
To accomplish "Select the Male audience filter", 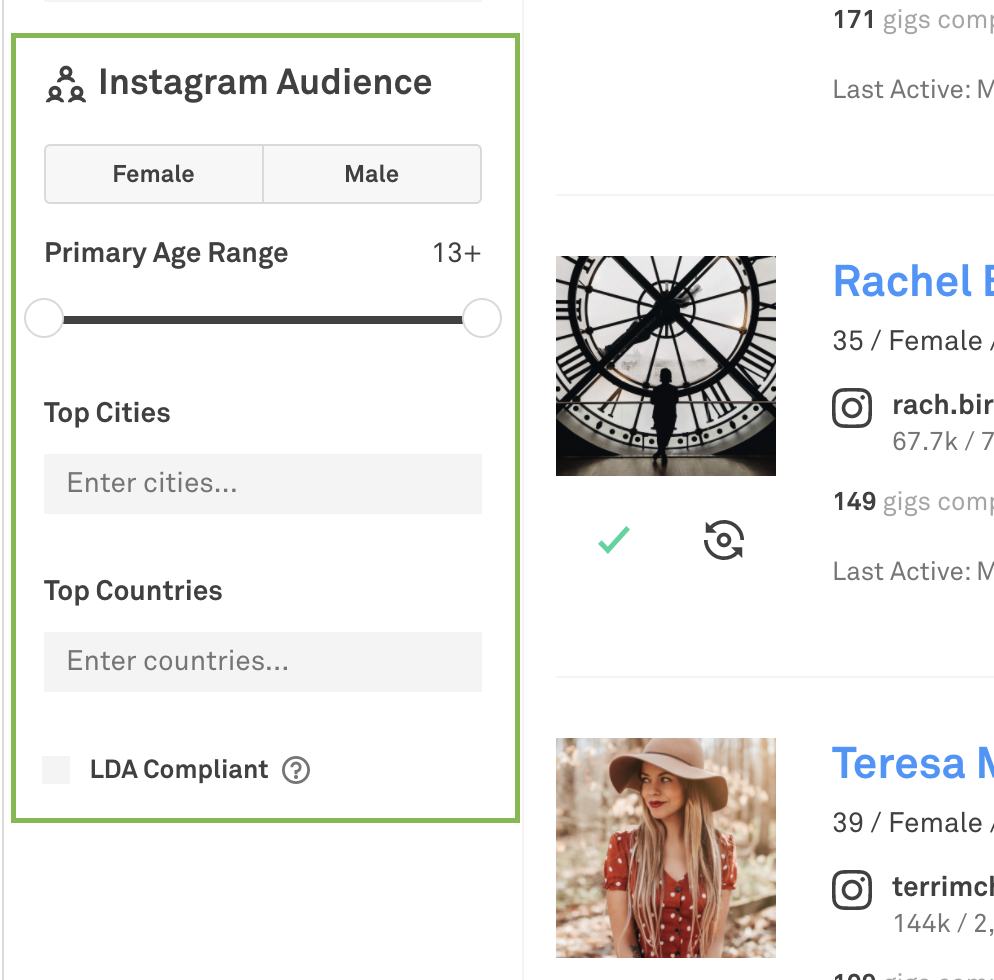I will pyautogui.click(x=372, y=174).
